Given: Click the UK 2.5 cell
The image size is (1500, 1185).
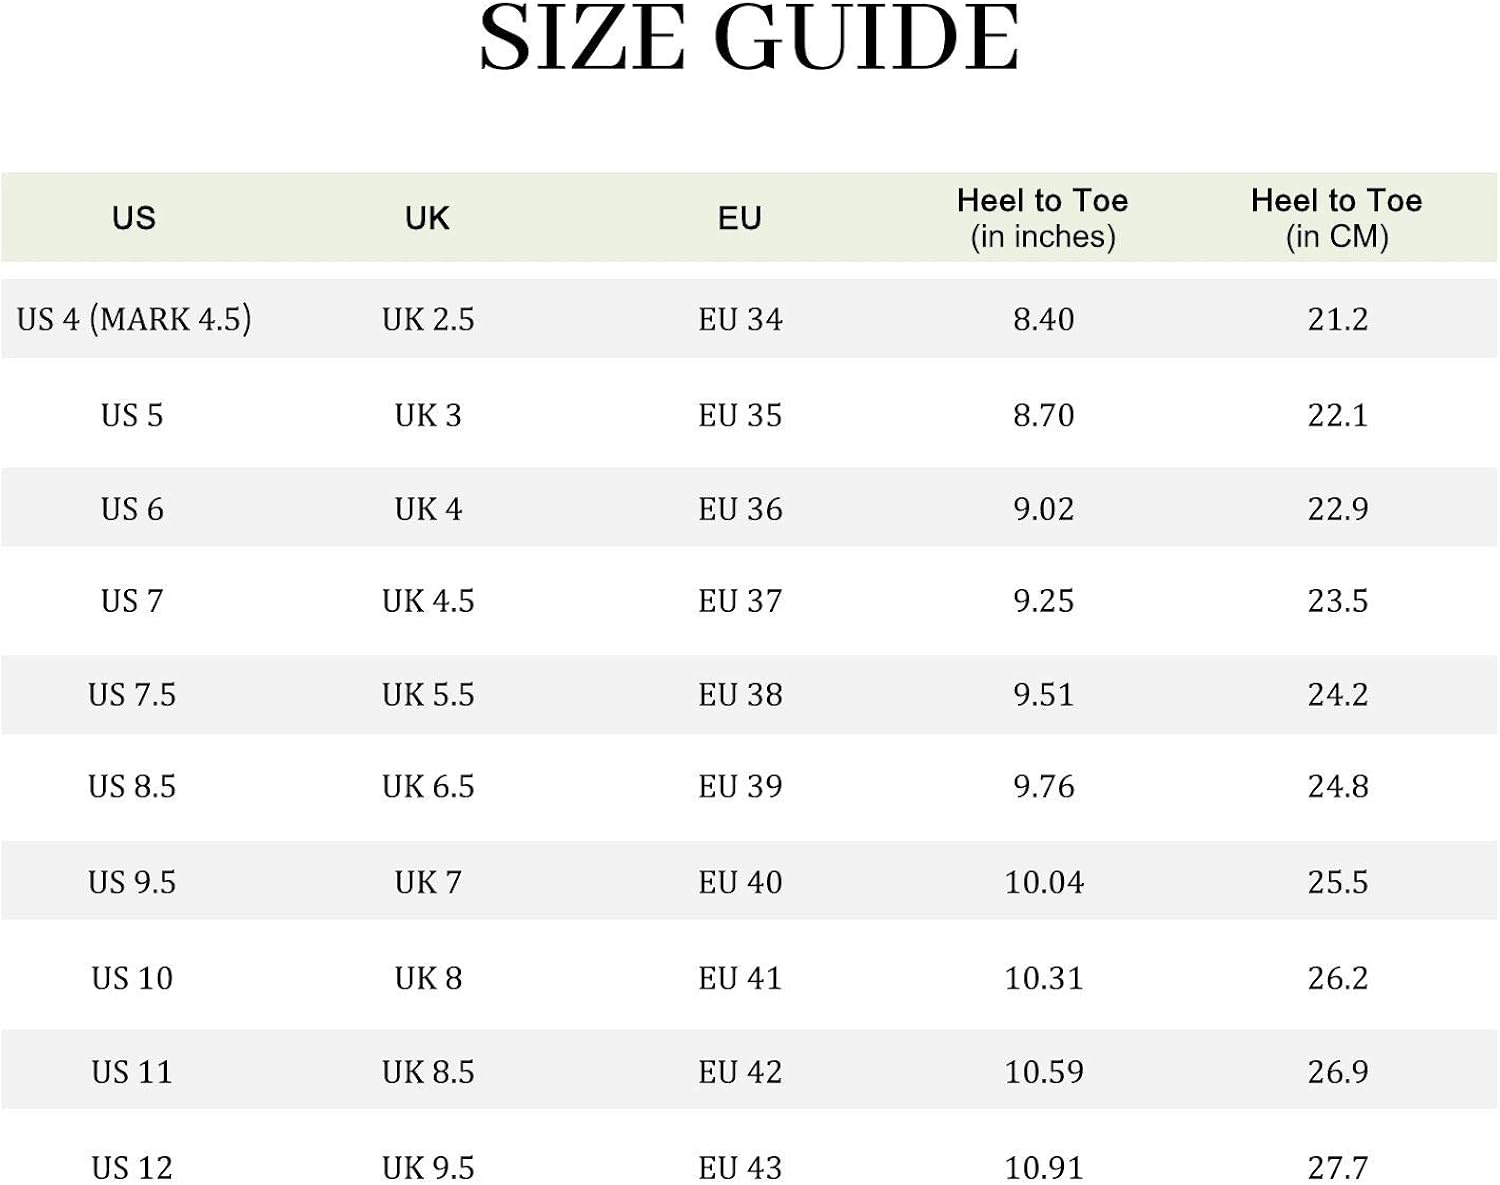Looking at the screenshot, I should (428, 319).
